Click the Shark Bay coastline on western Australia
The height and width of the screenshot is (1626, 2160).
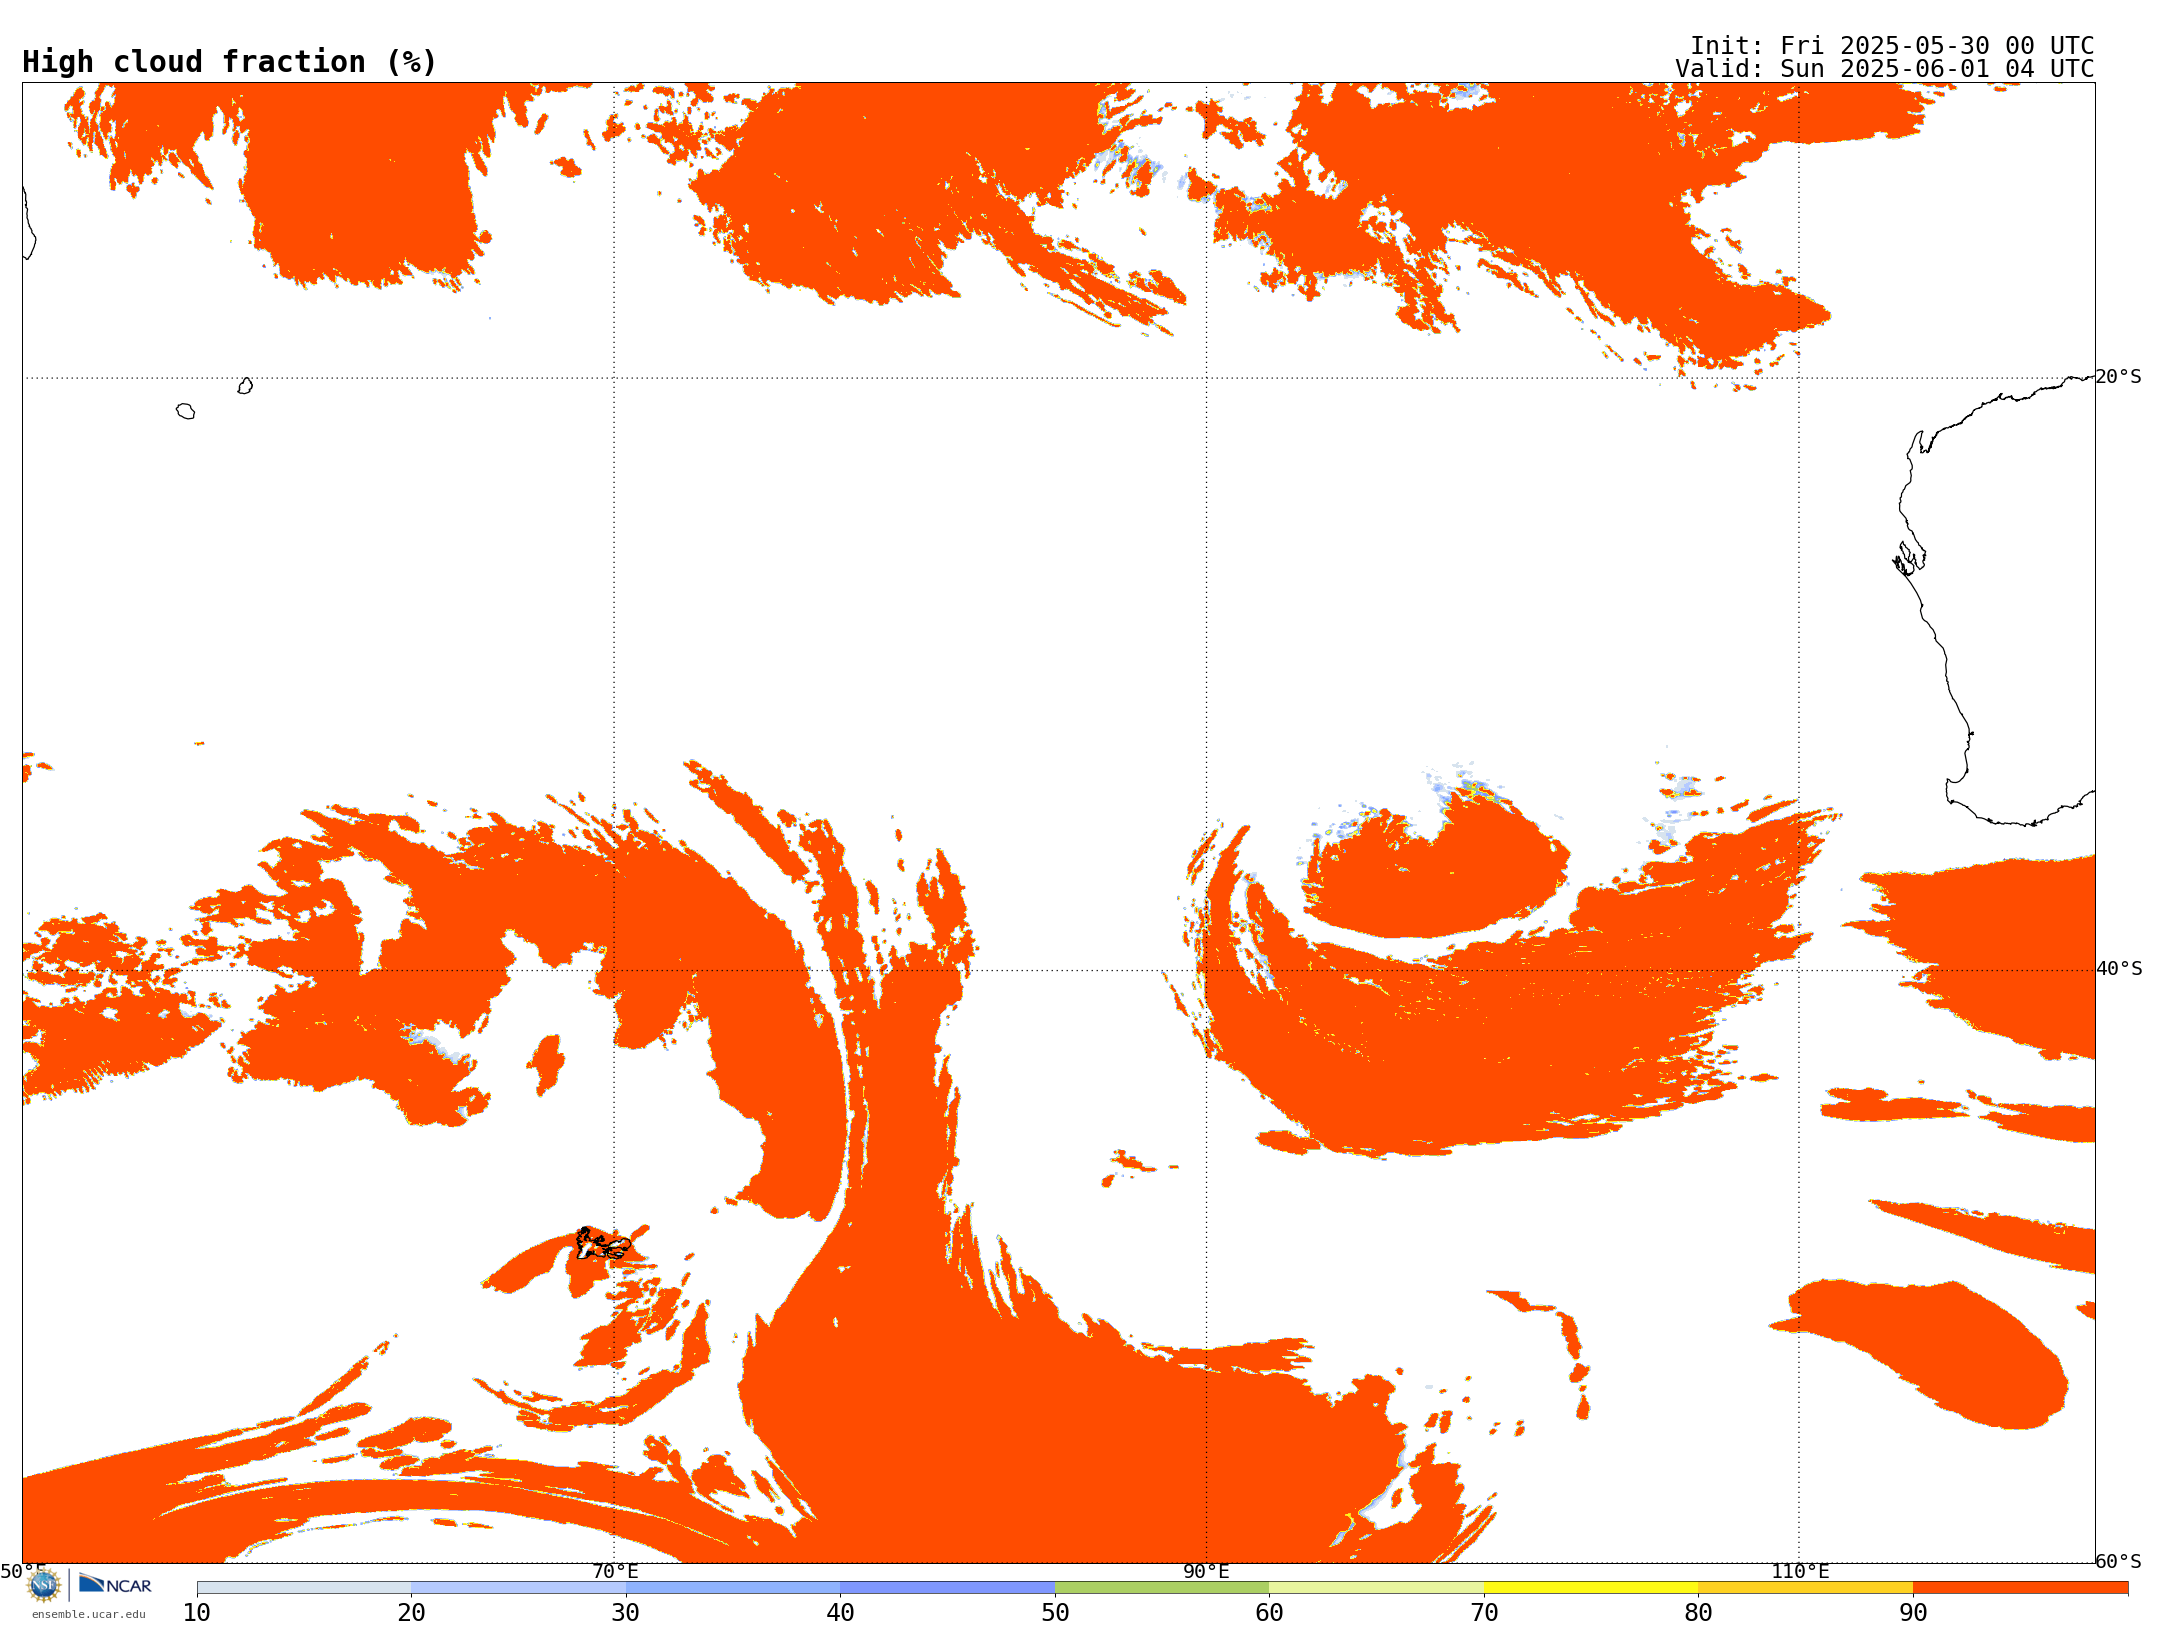click(1909, 558)
